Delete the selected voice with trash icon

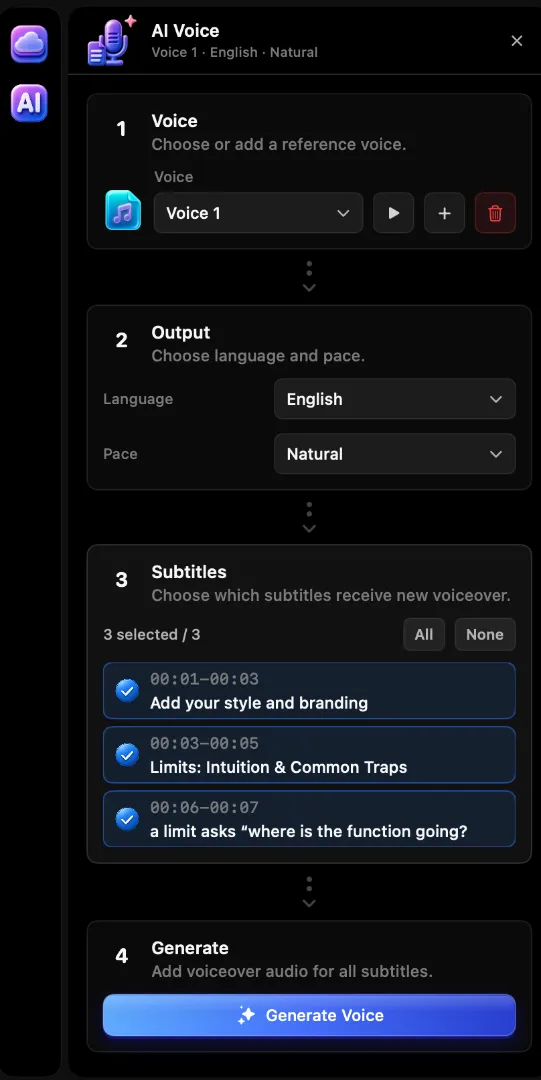point(496,213)
